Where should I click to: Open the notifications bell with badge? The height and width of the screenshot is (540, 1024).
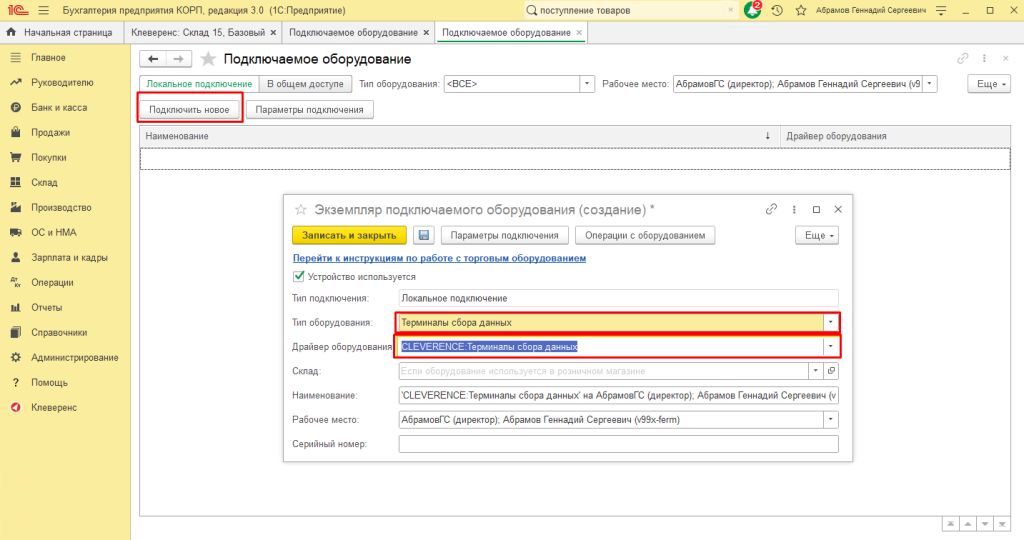[752, 9]
